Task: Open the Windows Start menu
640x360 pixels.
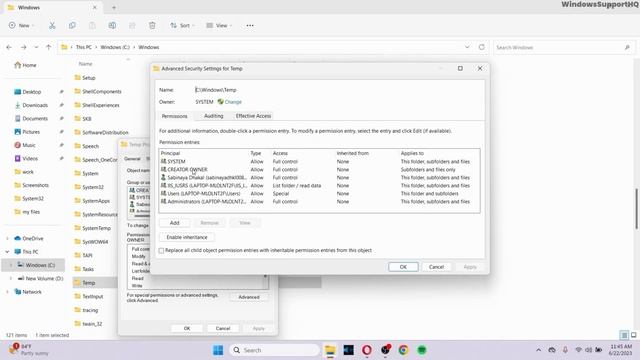Action: [x=218, y=350]
